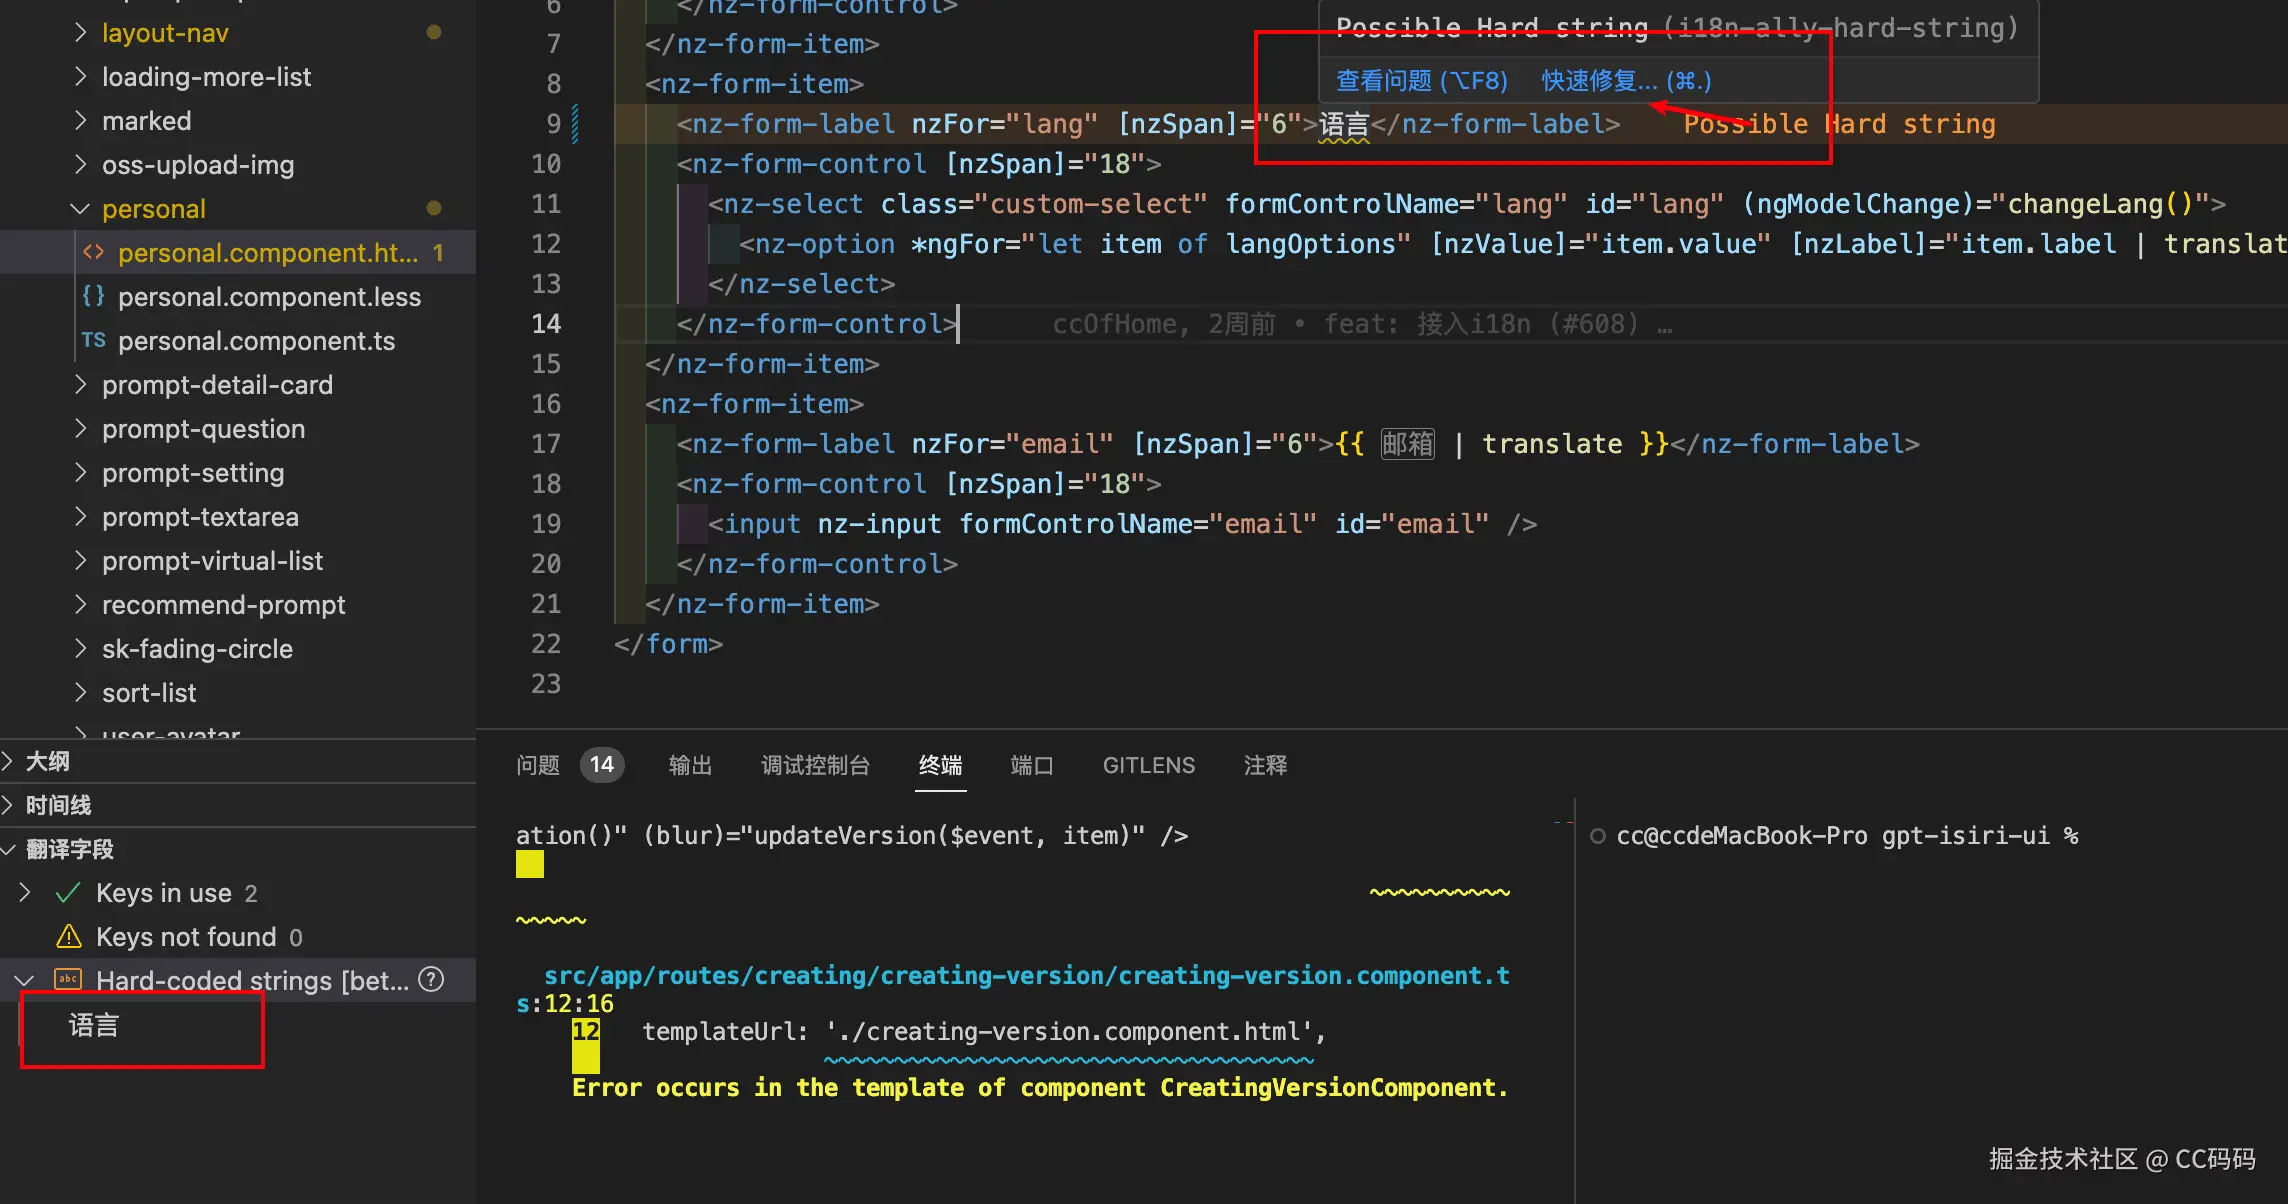Click the TS icon beside personal.component.ts
The image size is (2288, 1204).
point(93,340)
